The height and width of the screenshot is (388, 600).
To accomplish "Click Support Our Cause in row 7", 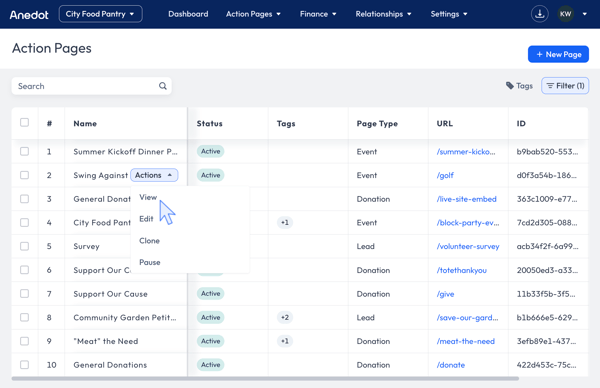I will [111, 294].
